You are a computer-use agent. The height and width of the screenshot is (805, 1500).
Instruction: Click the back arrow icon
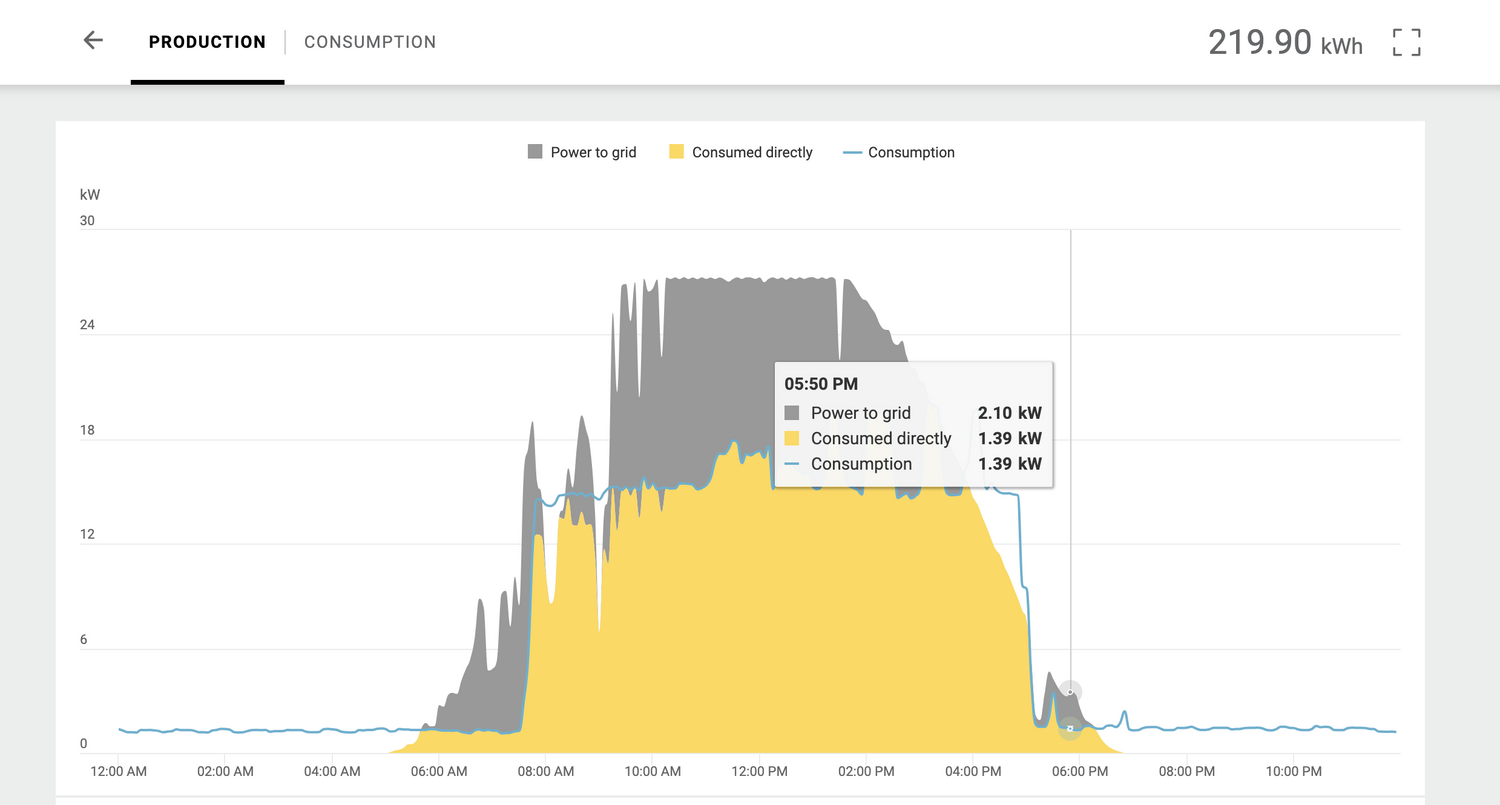(93, 41)
